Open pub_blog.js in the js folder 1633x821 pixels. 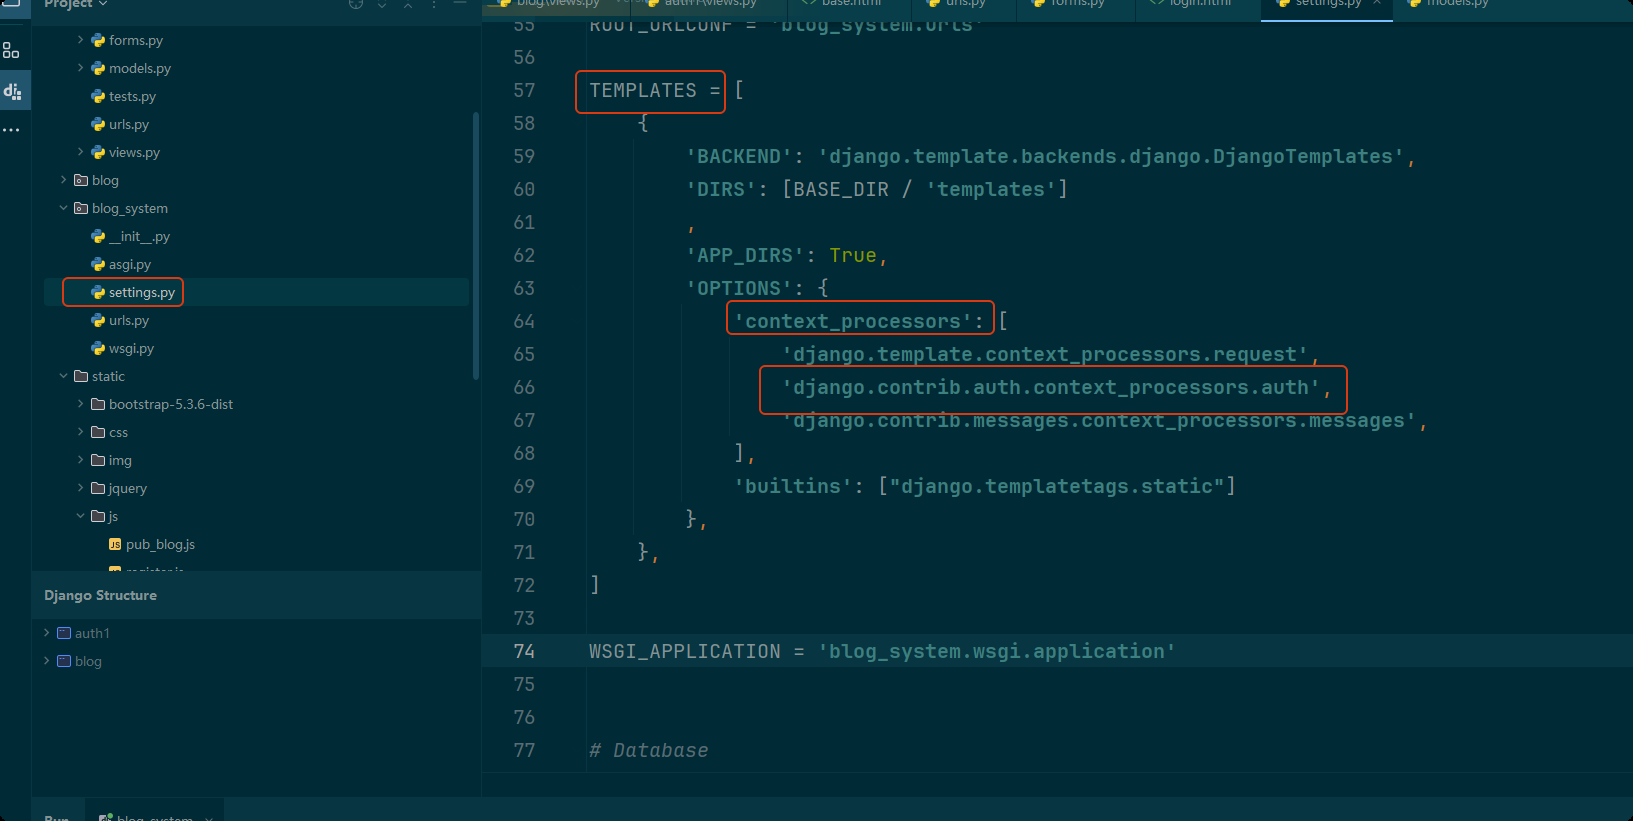tap(160, 544)
